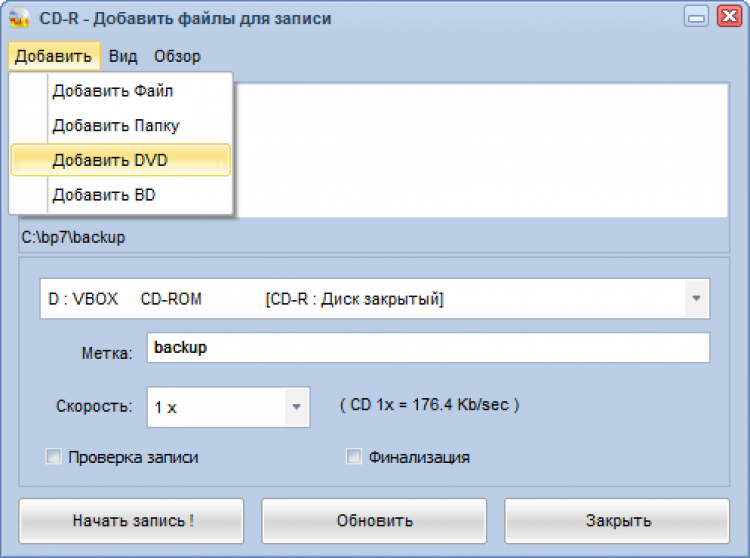Select Добавить BD menu item
Viewport: 750px width, 558px height.
104,195
